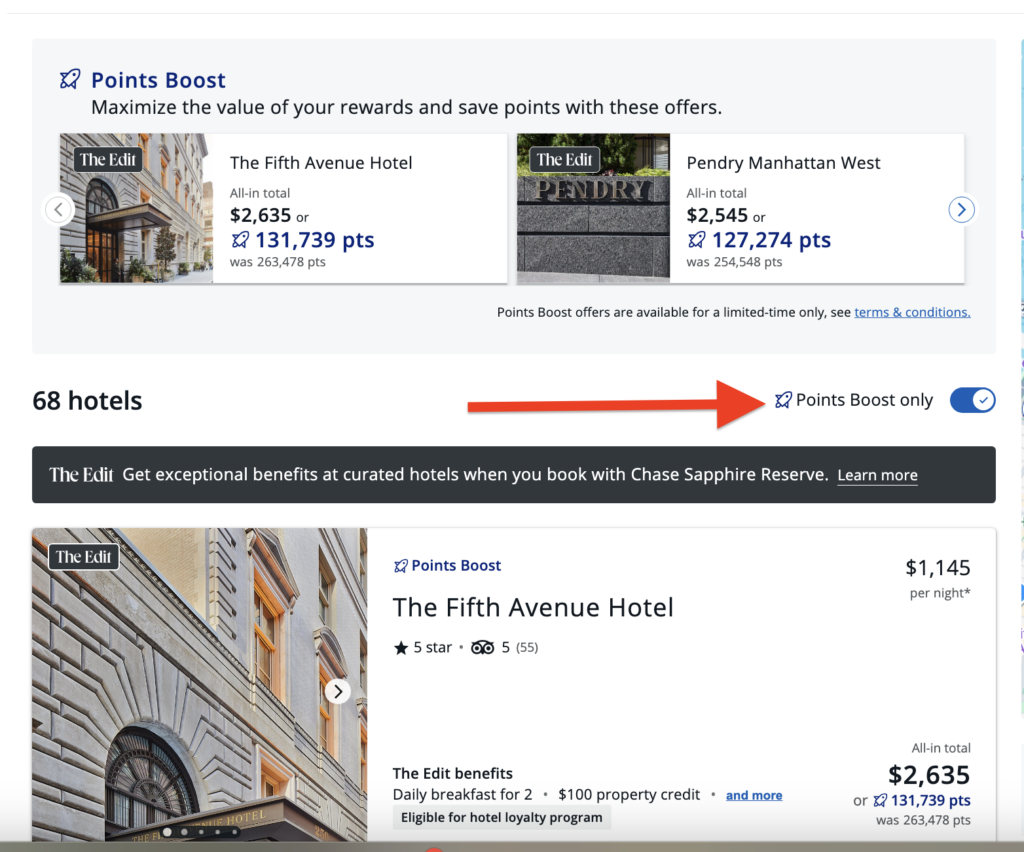Viewport: 1024px width, 852px height.
Task: Advance to next photo of Fifth Avenue Hotel
Action: click(338, 691)
